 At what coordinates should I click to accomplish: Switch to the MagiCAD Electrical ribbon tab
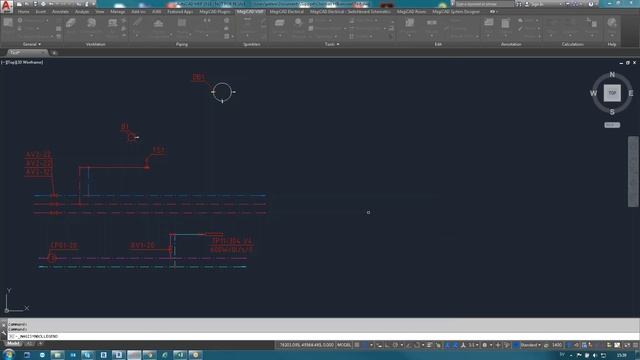(287, 12)
